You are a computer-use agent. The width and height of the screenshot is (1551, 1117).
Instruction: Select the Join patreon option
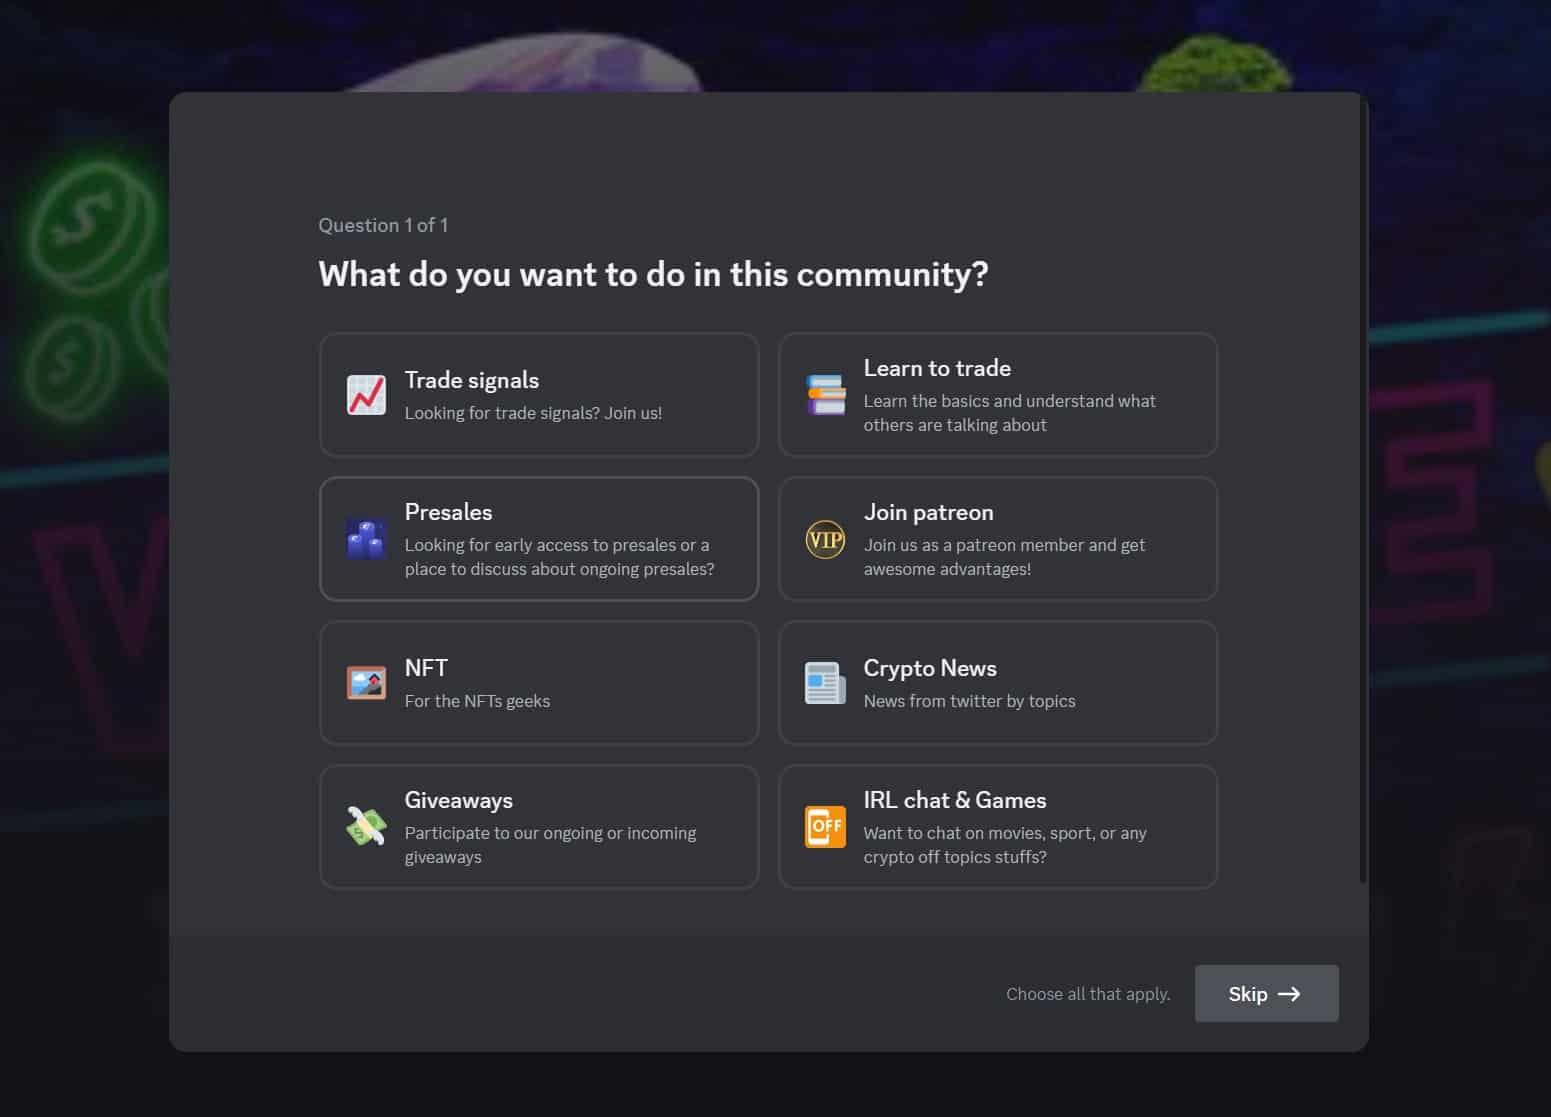pos(997,539)
